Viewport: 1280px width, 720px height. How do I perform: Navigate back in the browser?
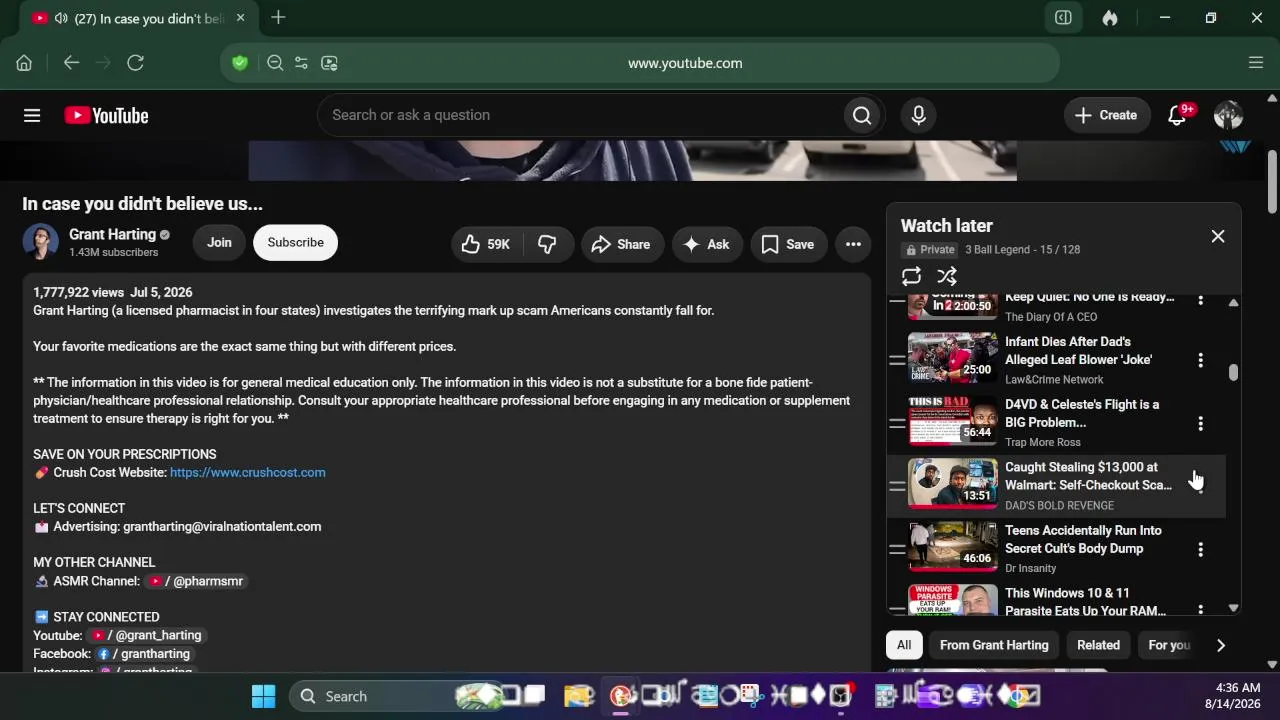click(71, 63)
